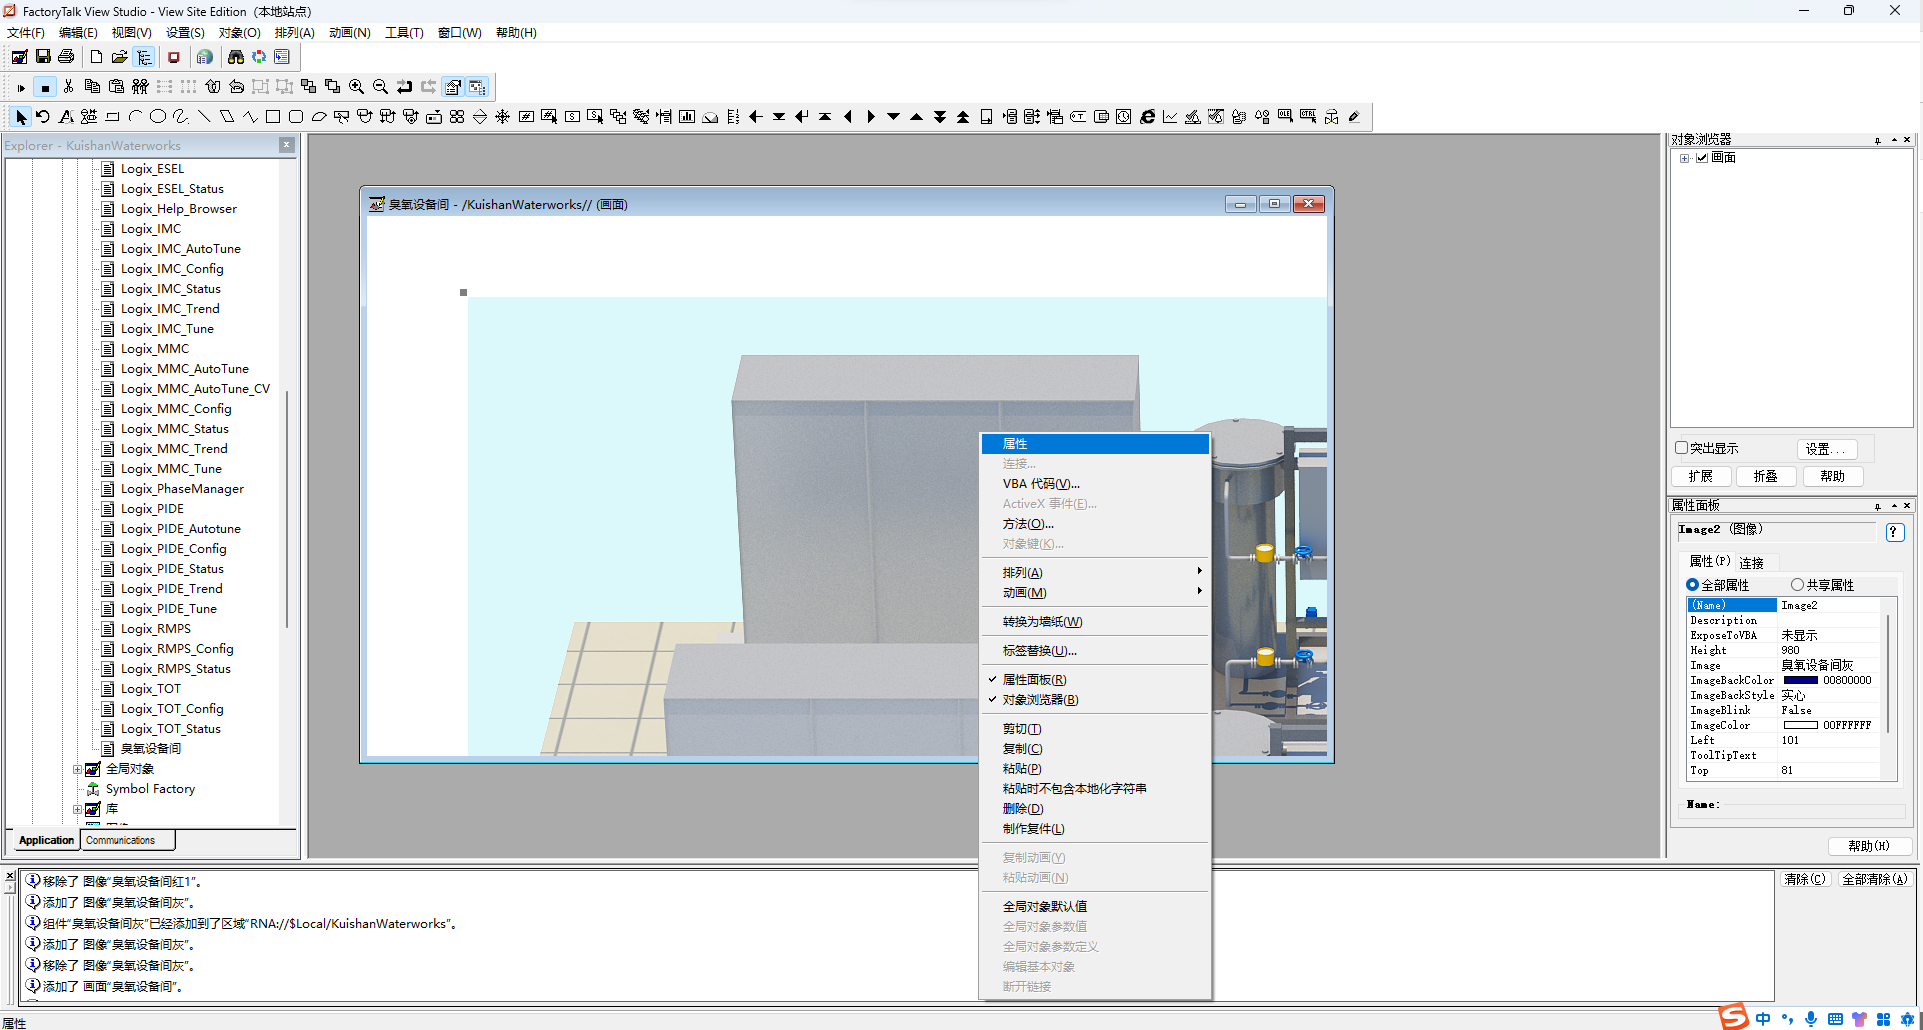Open the 对象(O) menu in the menu bar
The height and width of the screenshot is (1030, 1923).
pos(240,33)
